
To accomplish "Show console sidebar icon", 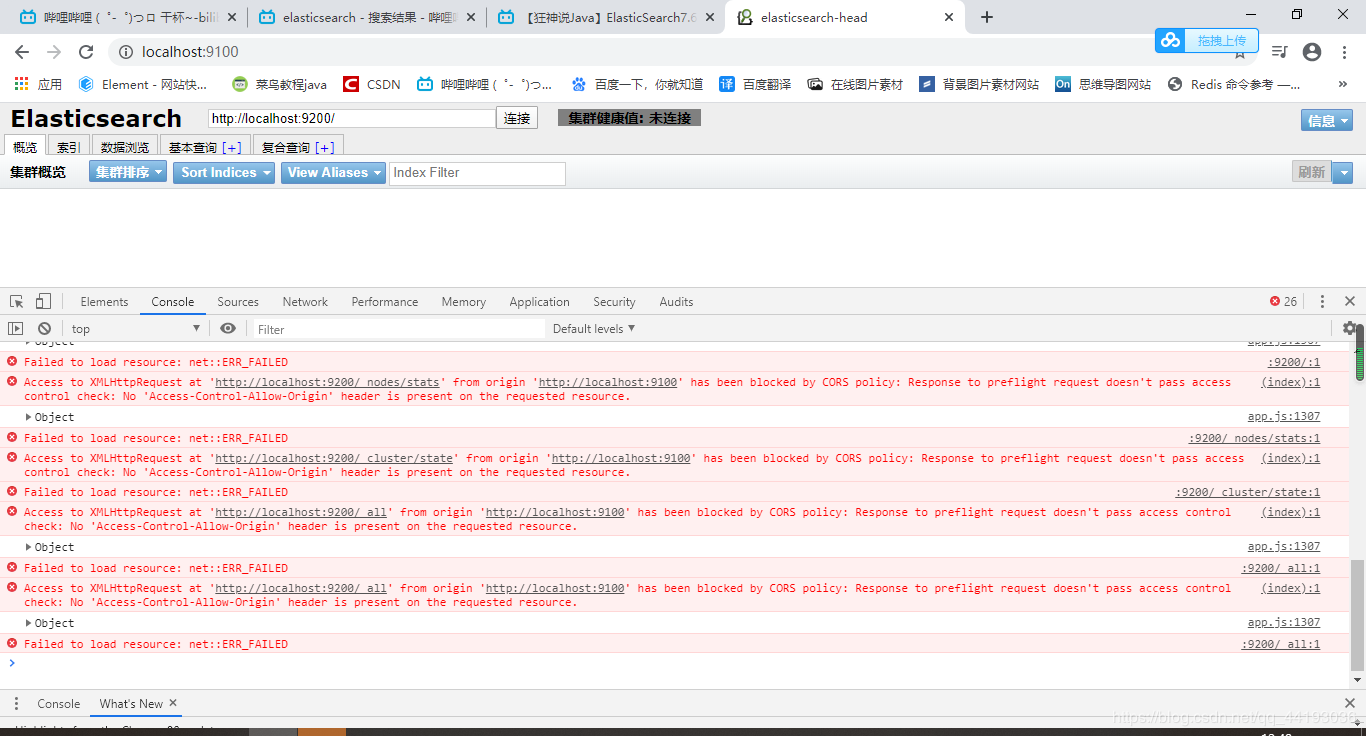I will [x=15, y=328].
